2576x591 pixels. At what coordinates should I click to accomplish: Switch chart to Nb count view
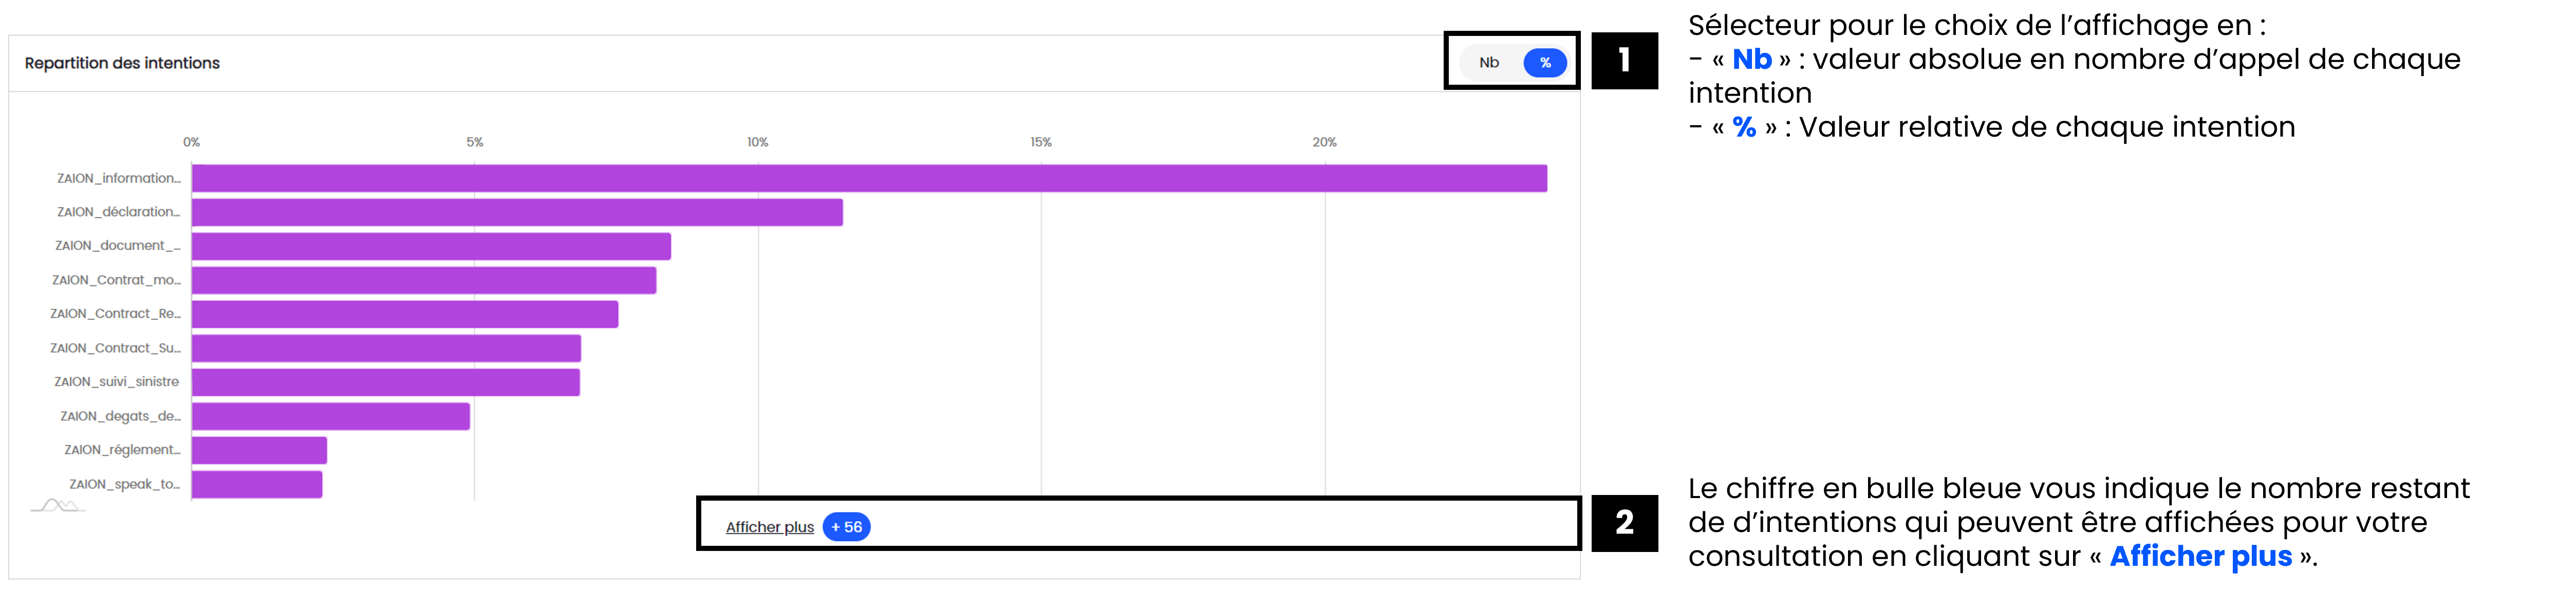point(1489,63)
